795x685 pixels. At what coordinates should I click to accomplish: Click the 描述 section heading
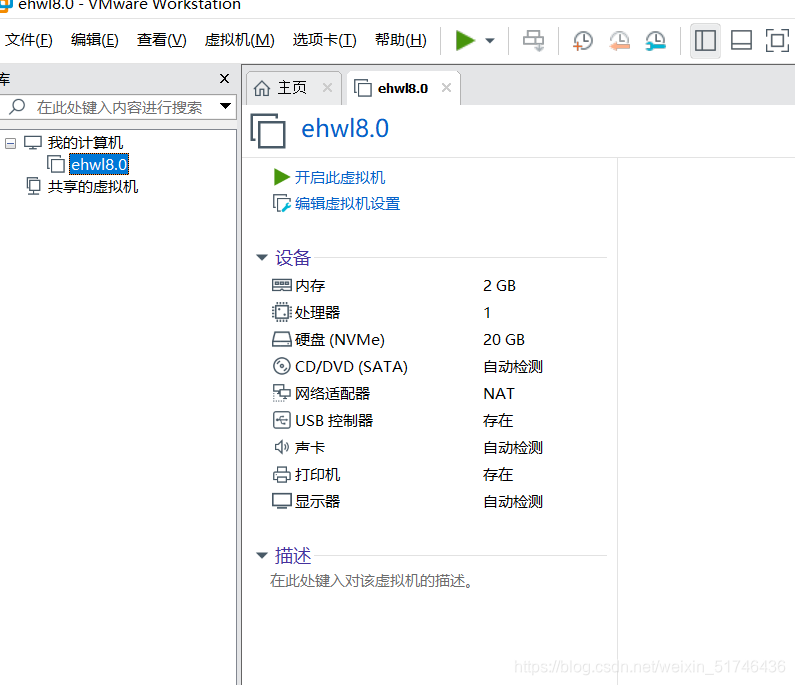tap(293, 556)
